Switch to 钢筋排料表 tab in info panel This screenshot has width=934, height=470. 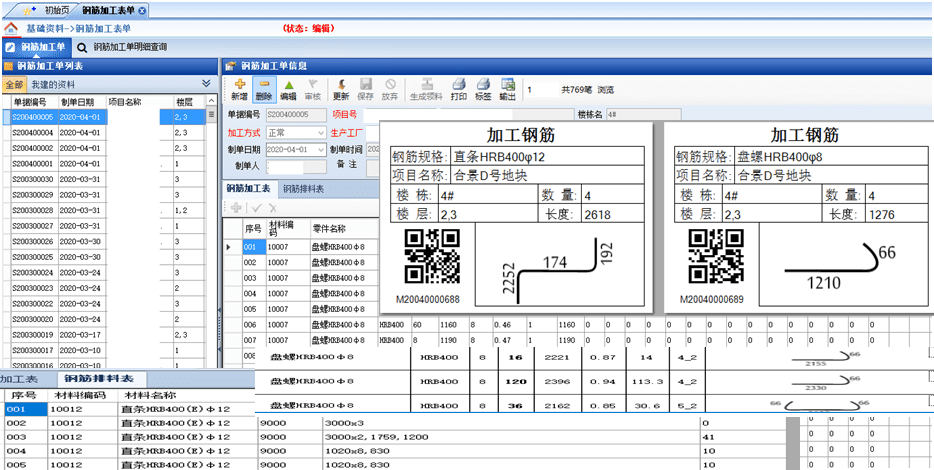(x=303, y=189)
